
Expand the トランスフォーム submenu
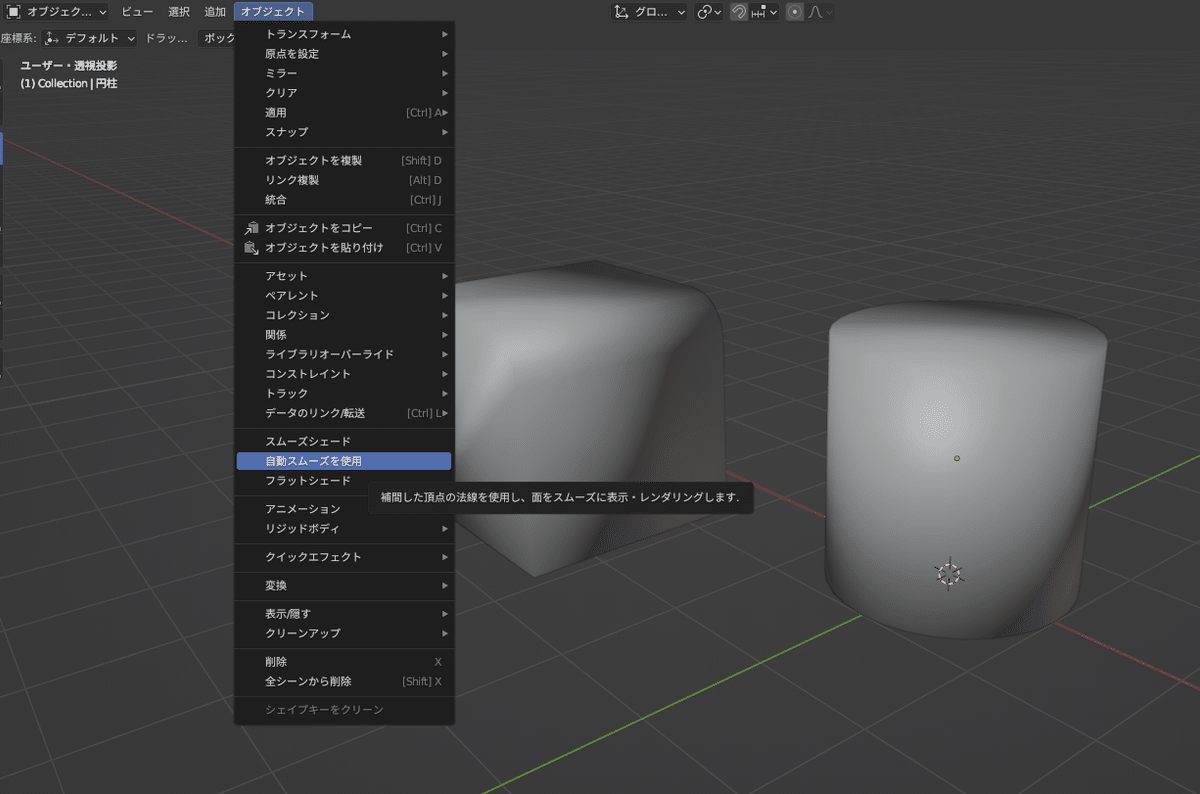click(x=344, y=34)
